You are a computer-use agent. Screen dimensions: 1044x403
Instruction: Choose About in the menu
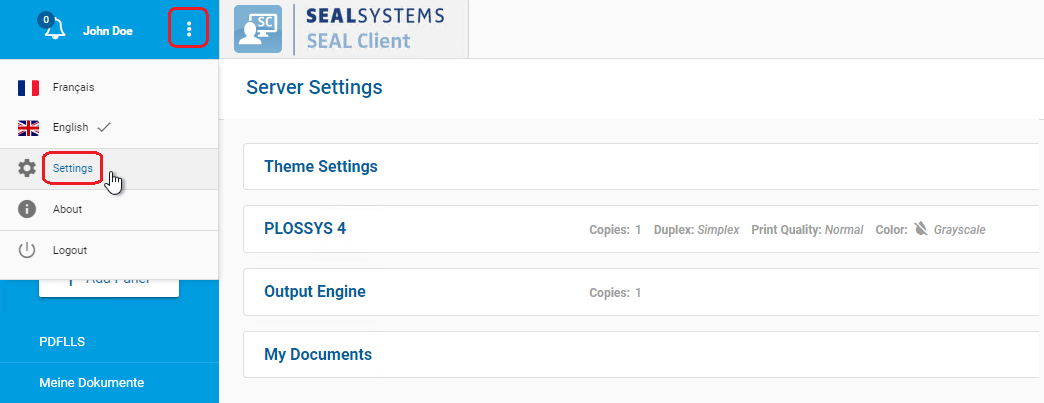pos(68,210)
